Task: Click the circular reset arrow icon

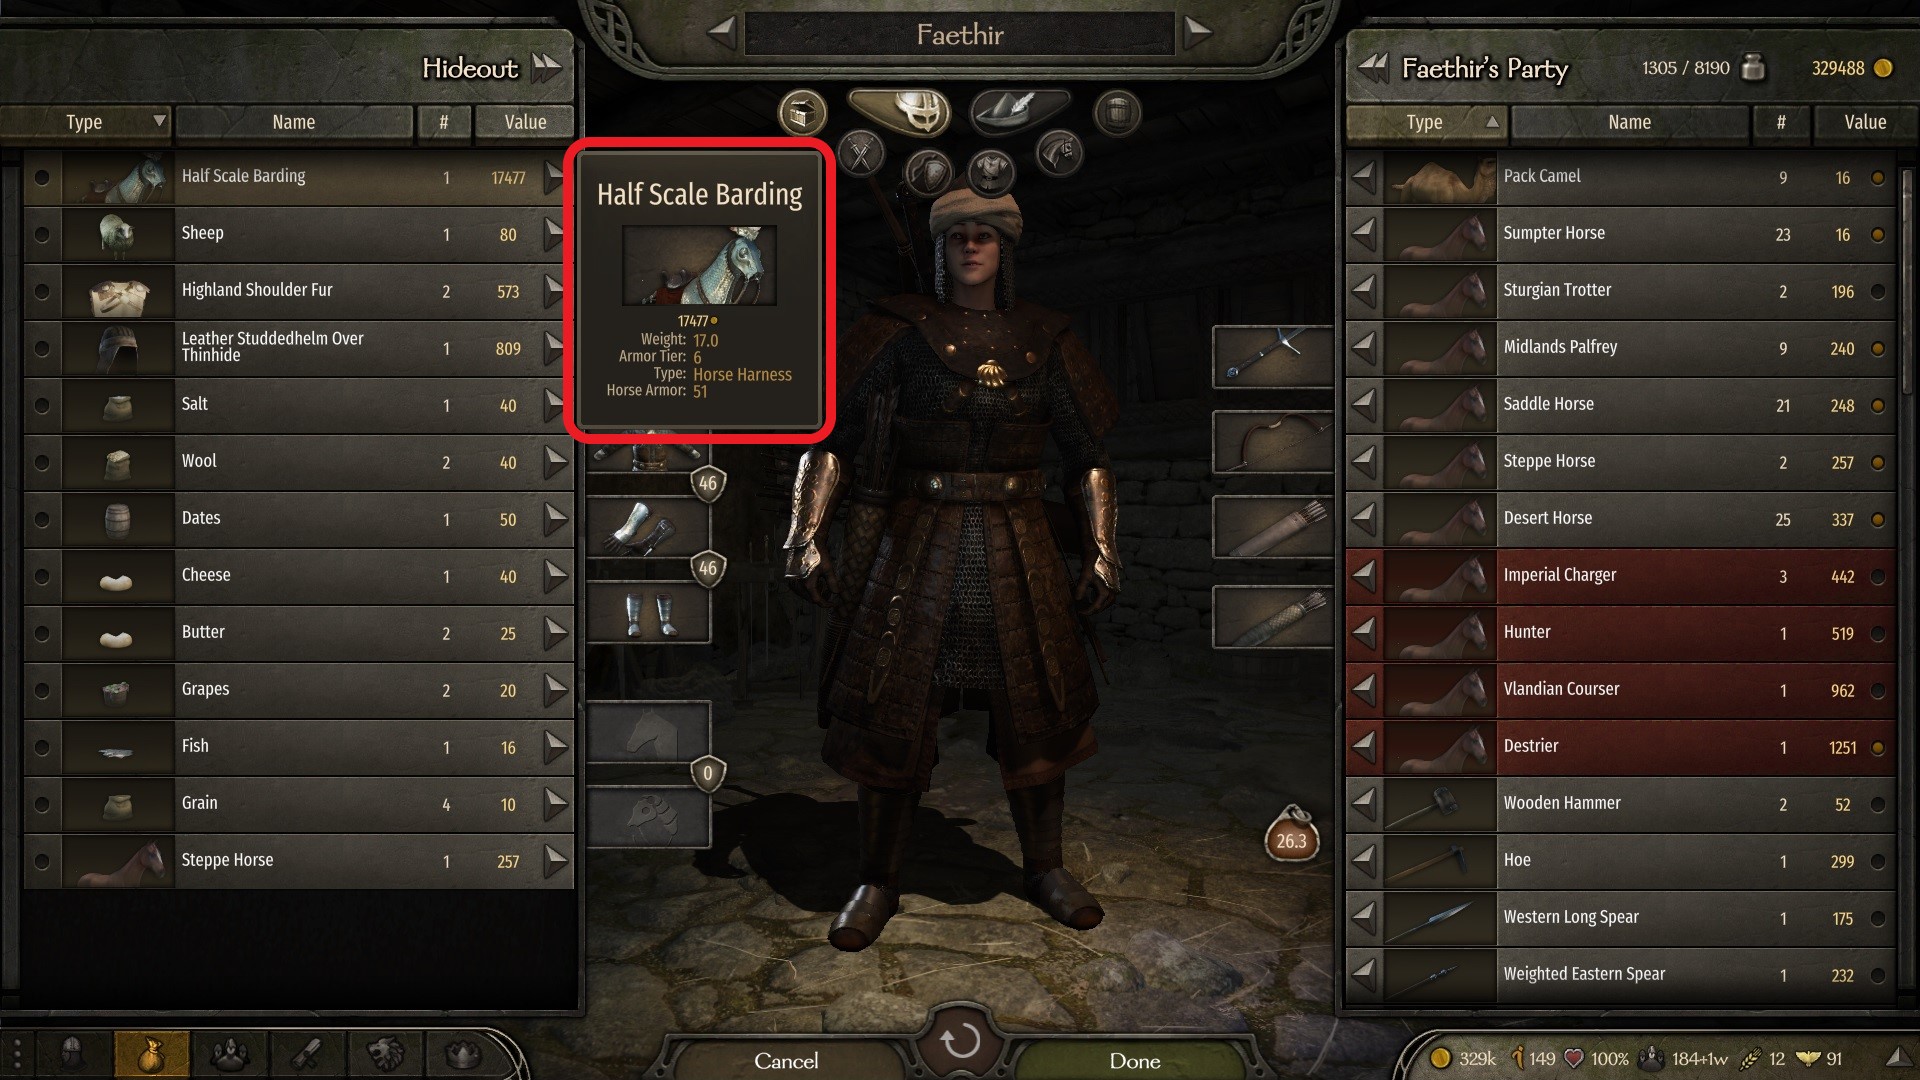Action: pyautogui.click(x=961, y=1041)
